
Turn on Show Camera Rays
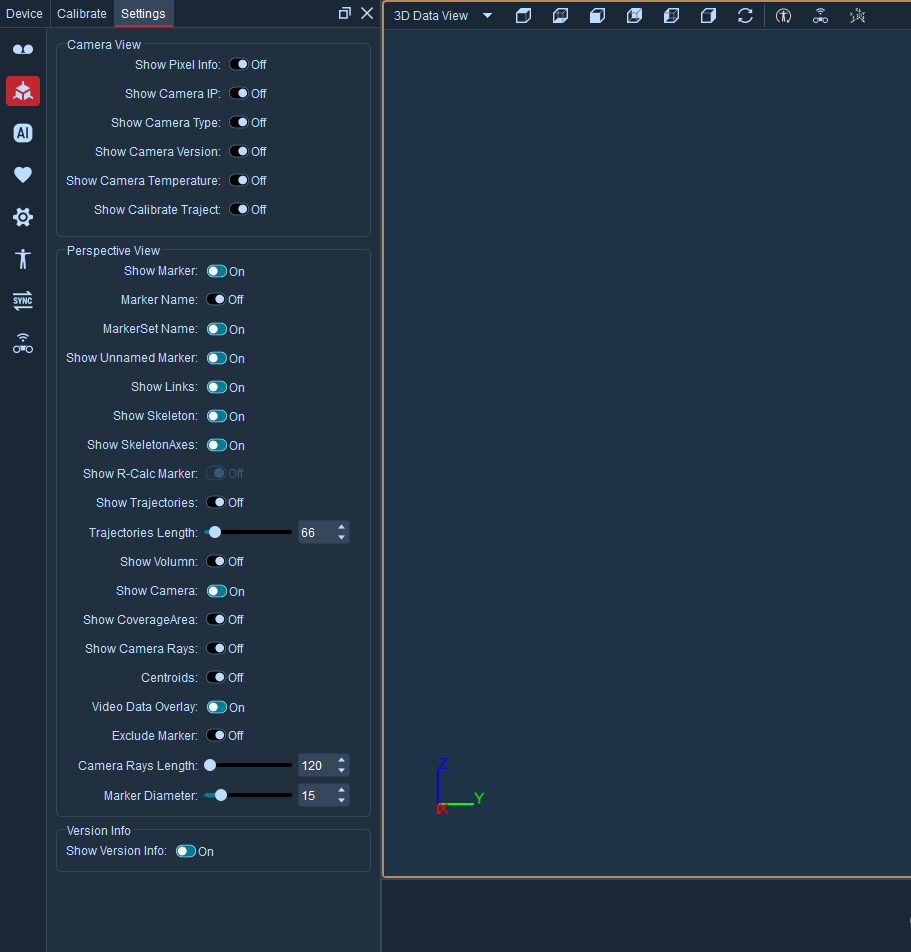pyautogui.click(x=216, y=648)
